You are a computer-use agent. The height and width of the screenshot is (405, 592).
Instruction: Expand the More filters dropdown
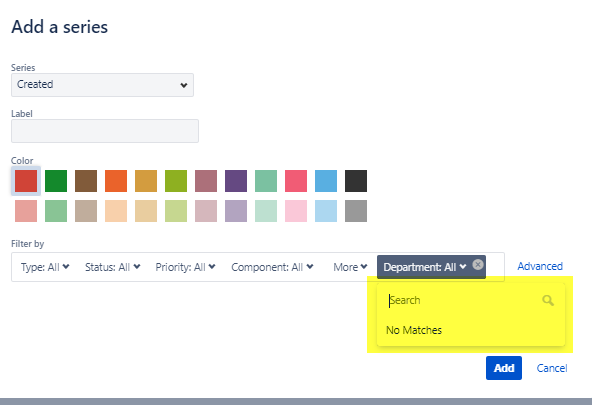[350, 267]
